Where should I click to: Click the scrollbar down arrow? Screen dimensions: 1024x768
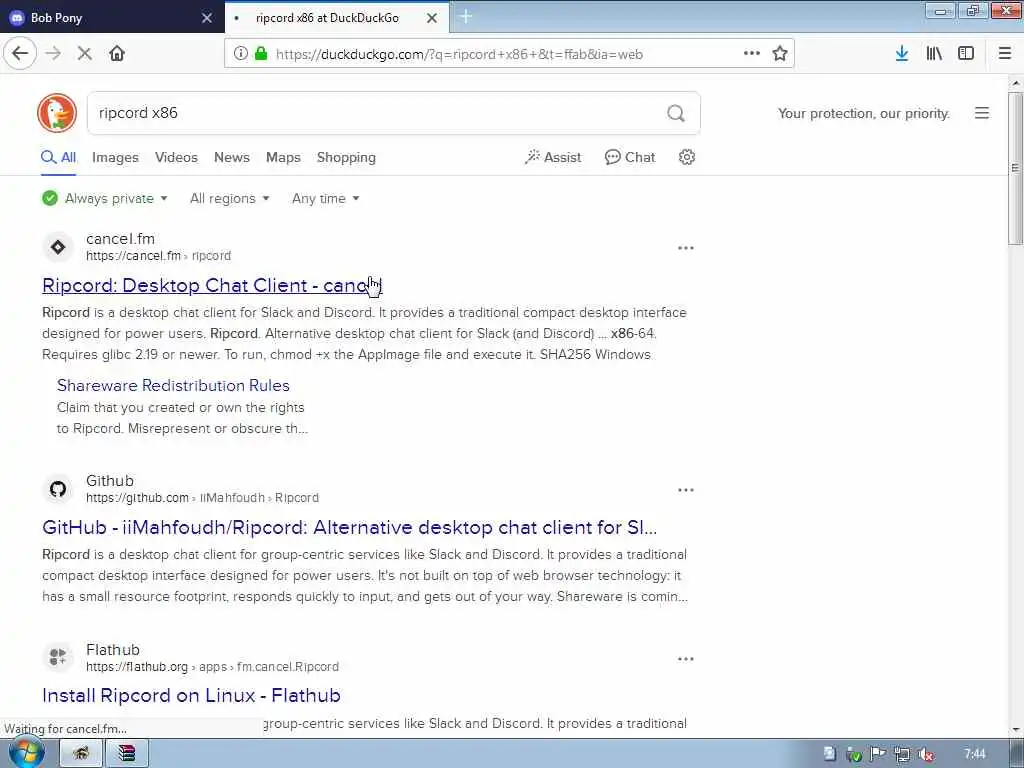point(1015,730)
